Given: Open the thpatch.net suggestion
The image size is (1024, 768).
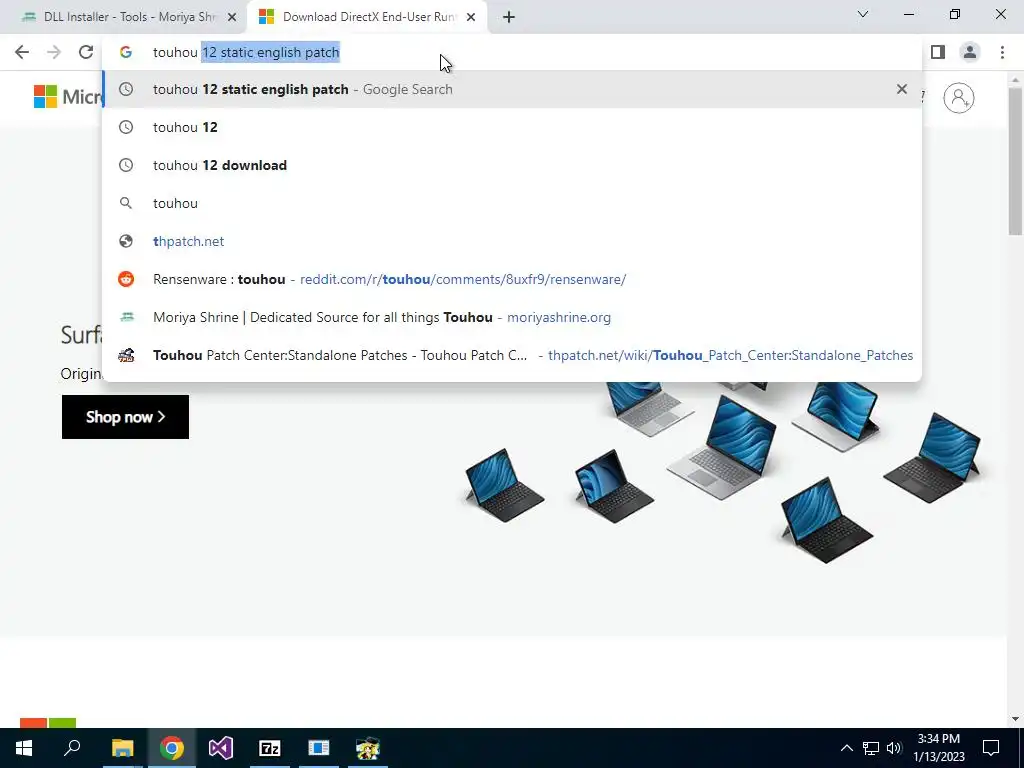Looking at the screenshot, I should [x=512, y=241].
